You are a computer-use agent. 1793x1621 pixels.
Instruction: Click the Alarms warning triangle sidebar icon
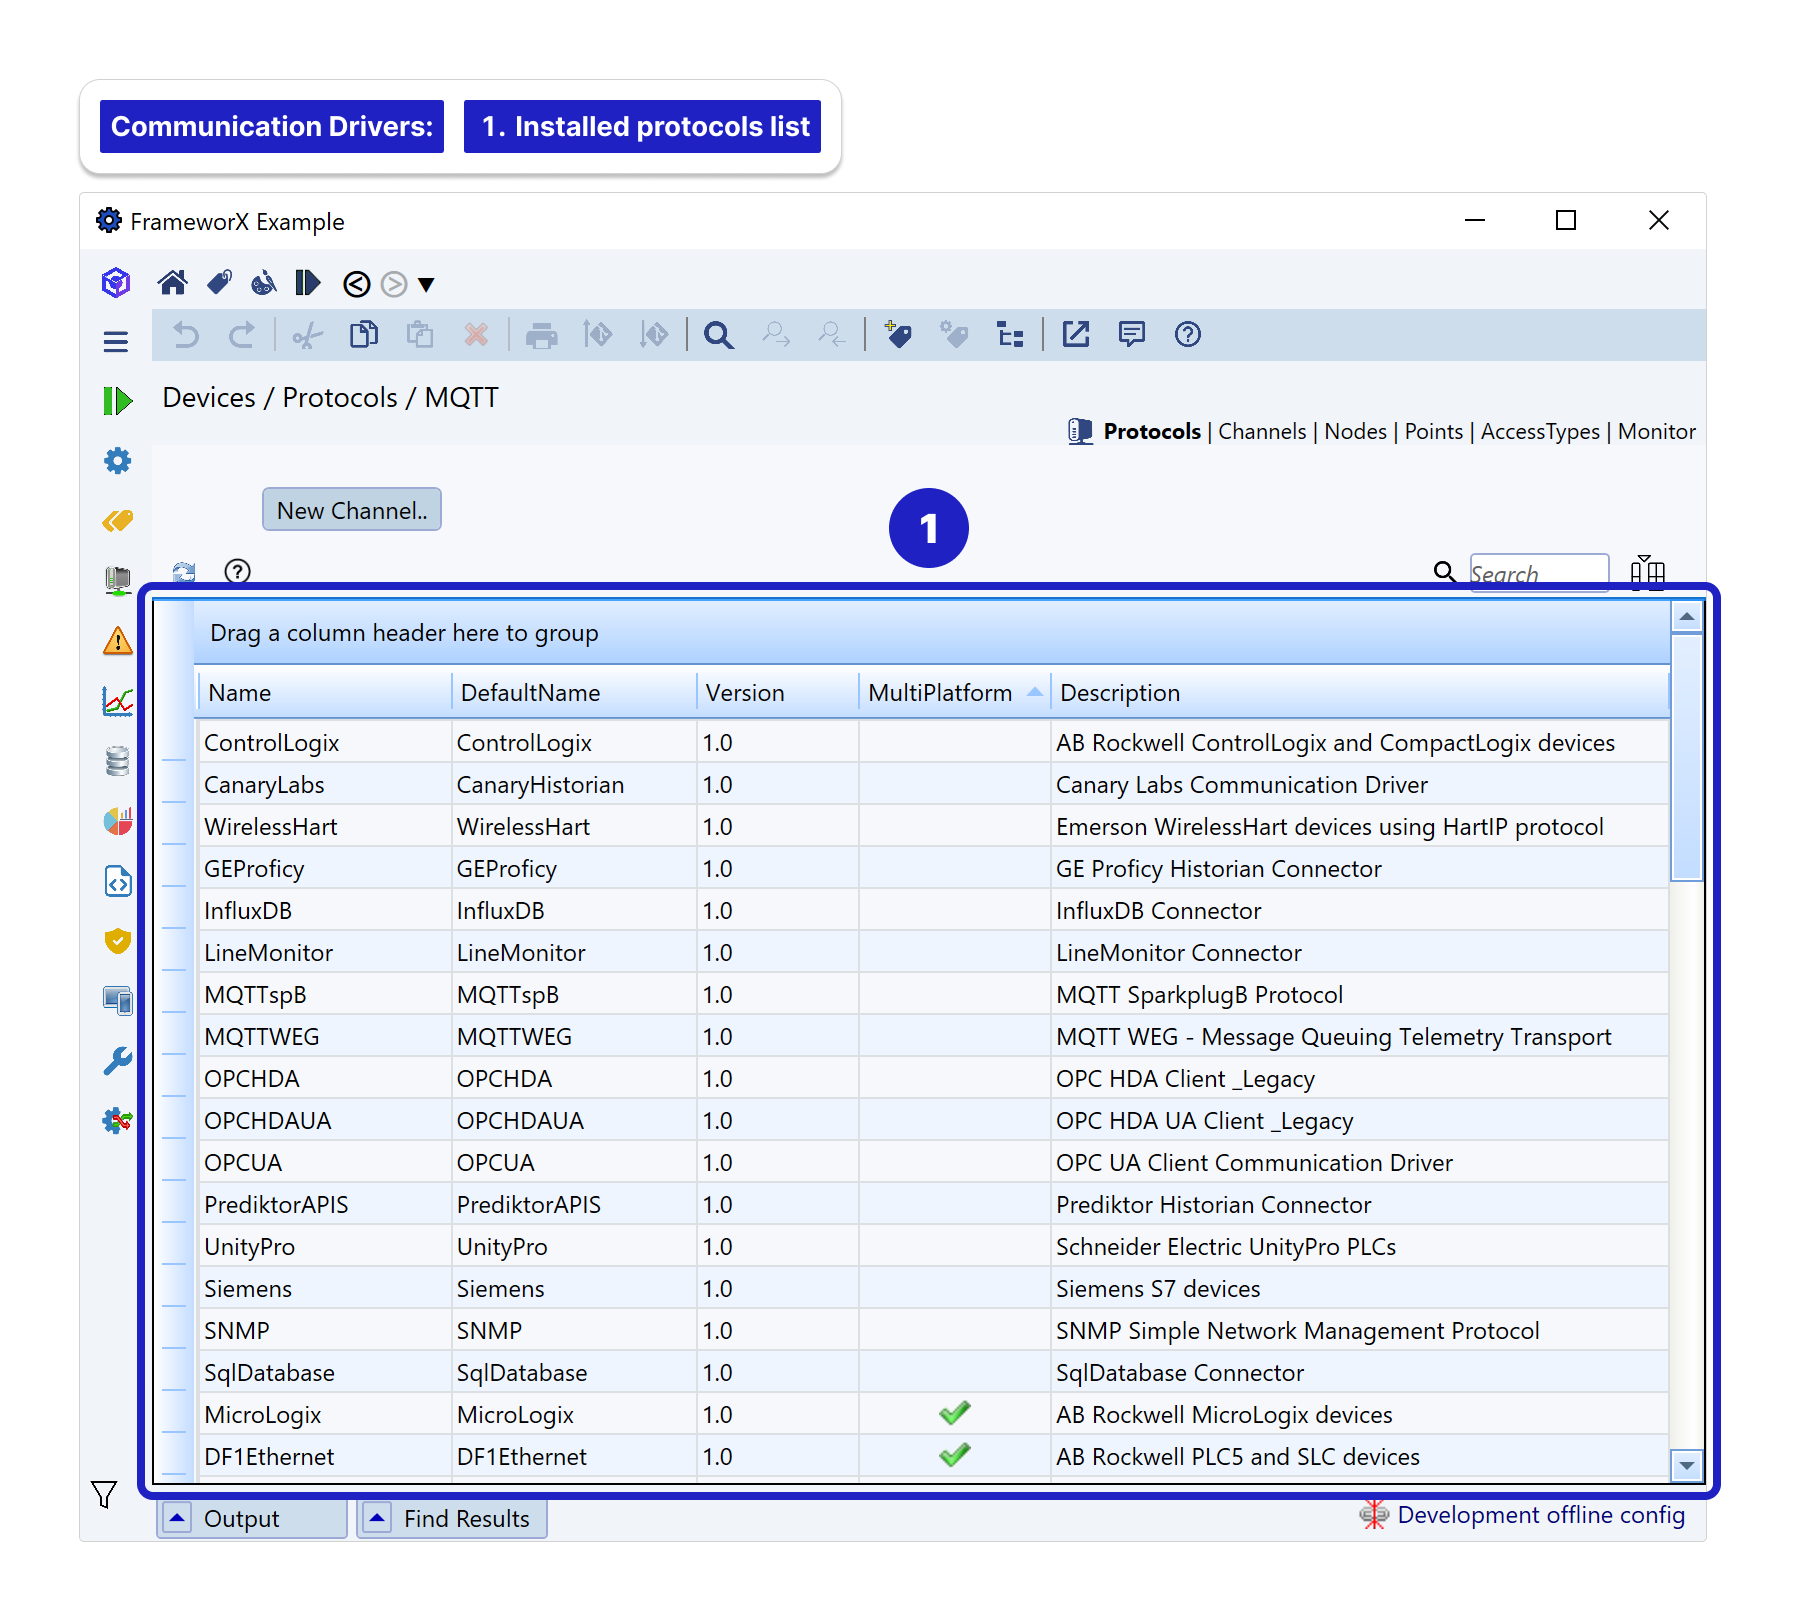point(118,641)
